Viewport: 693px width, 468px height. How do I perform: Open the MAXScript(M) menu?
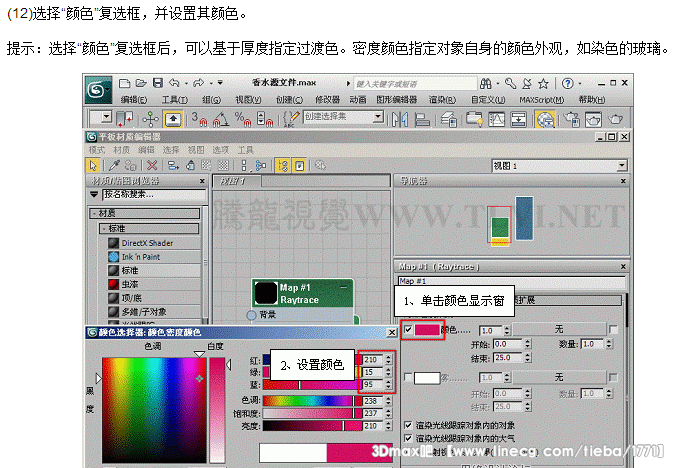click(541, 99)
